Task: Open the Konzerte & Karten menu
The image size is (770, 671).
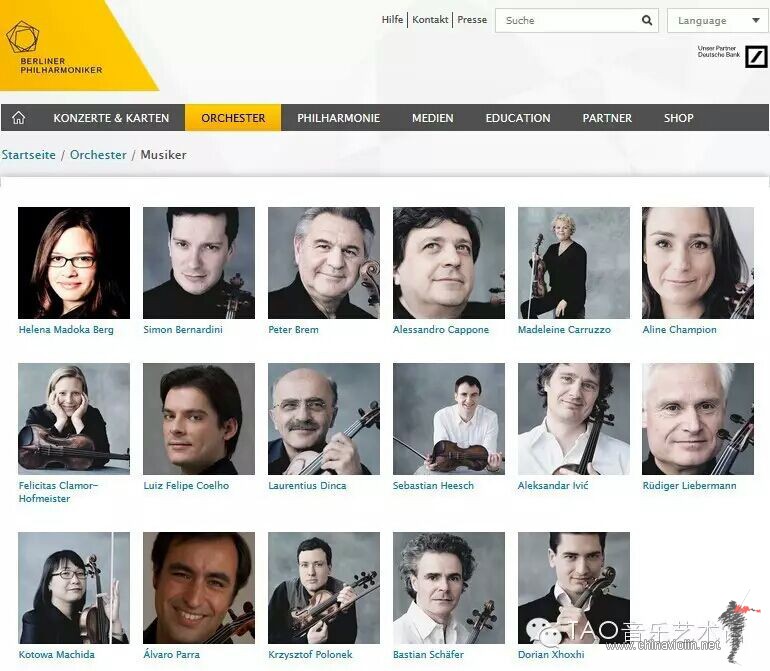Action: tap(111, 118)
